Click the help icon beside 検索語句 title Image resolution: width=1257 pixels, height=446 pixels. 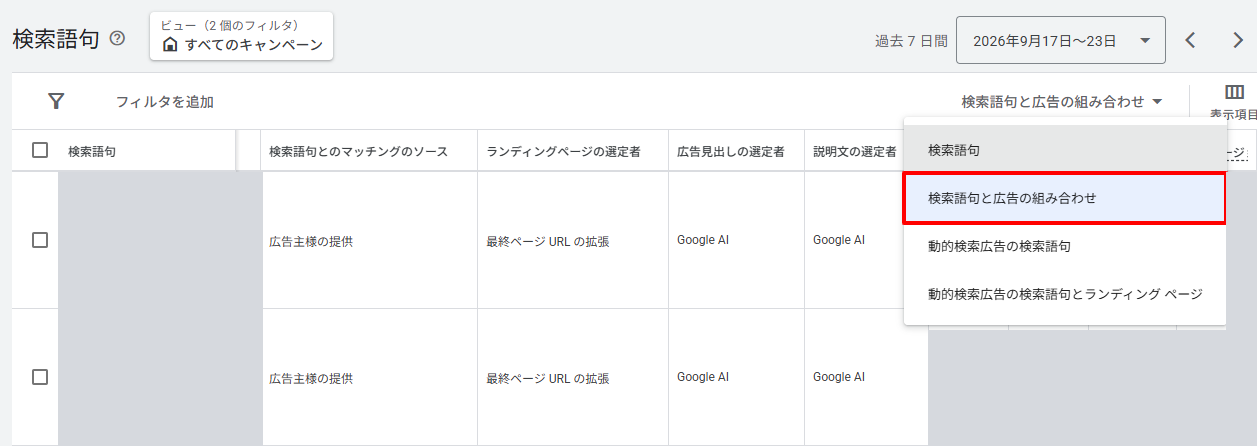click(x=118, y=39)
